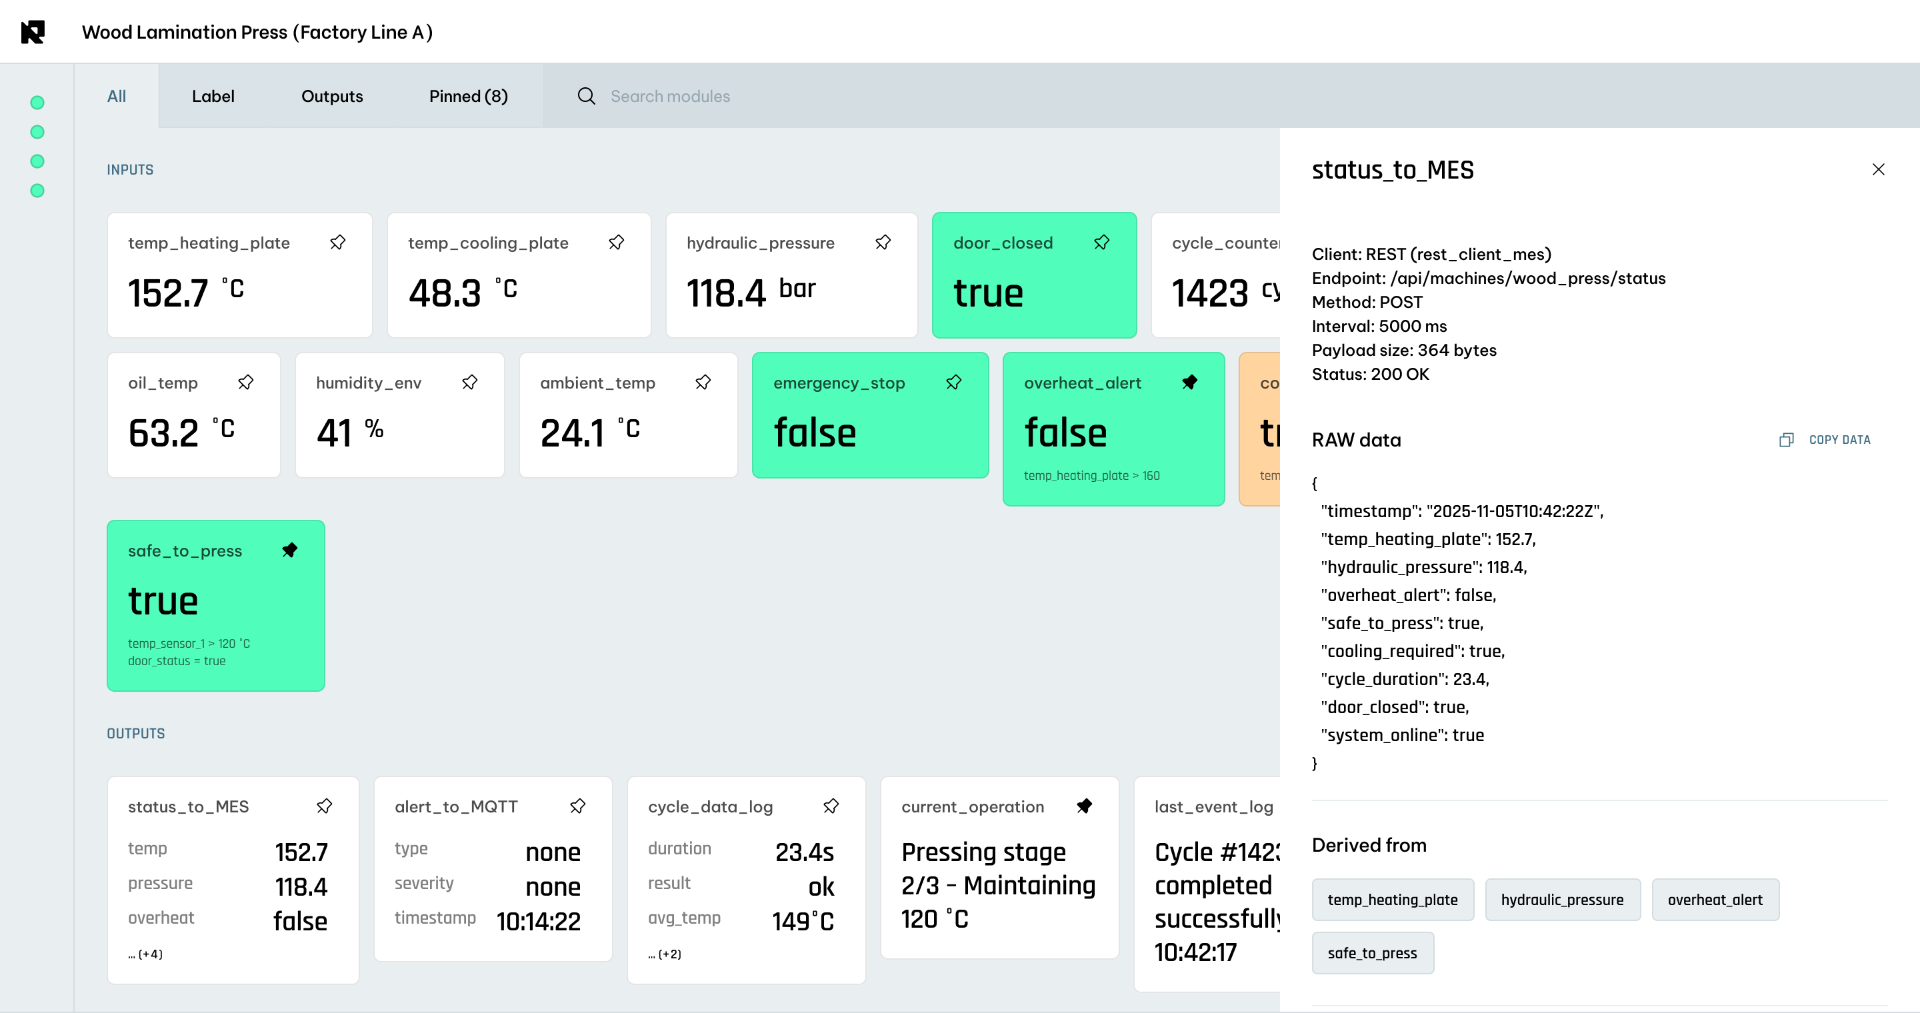Screen dimensions: 1920x1013
Task: Select the fourth green sidebar status dot
Action: [38, 191]
